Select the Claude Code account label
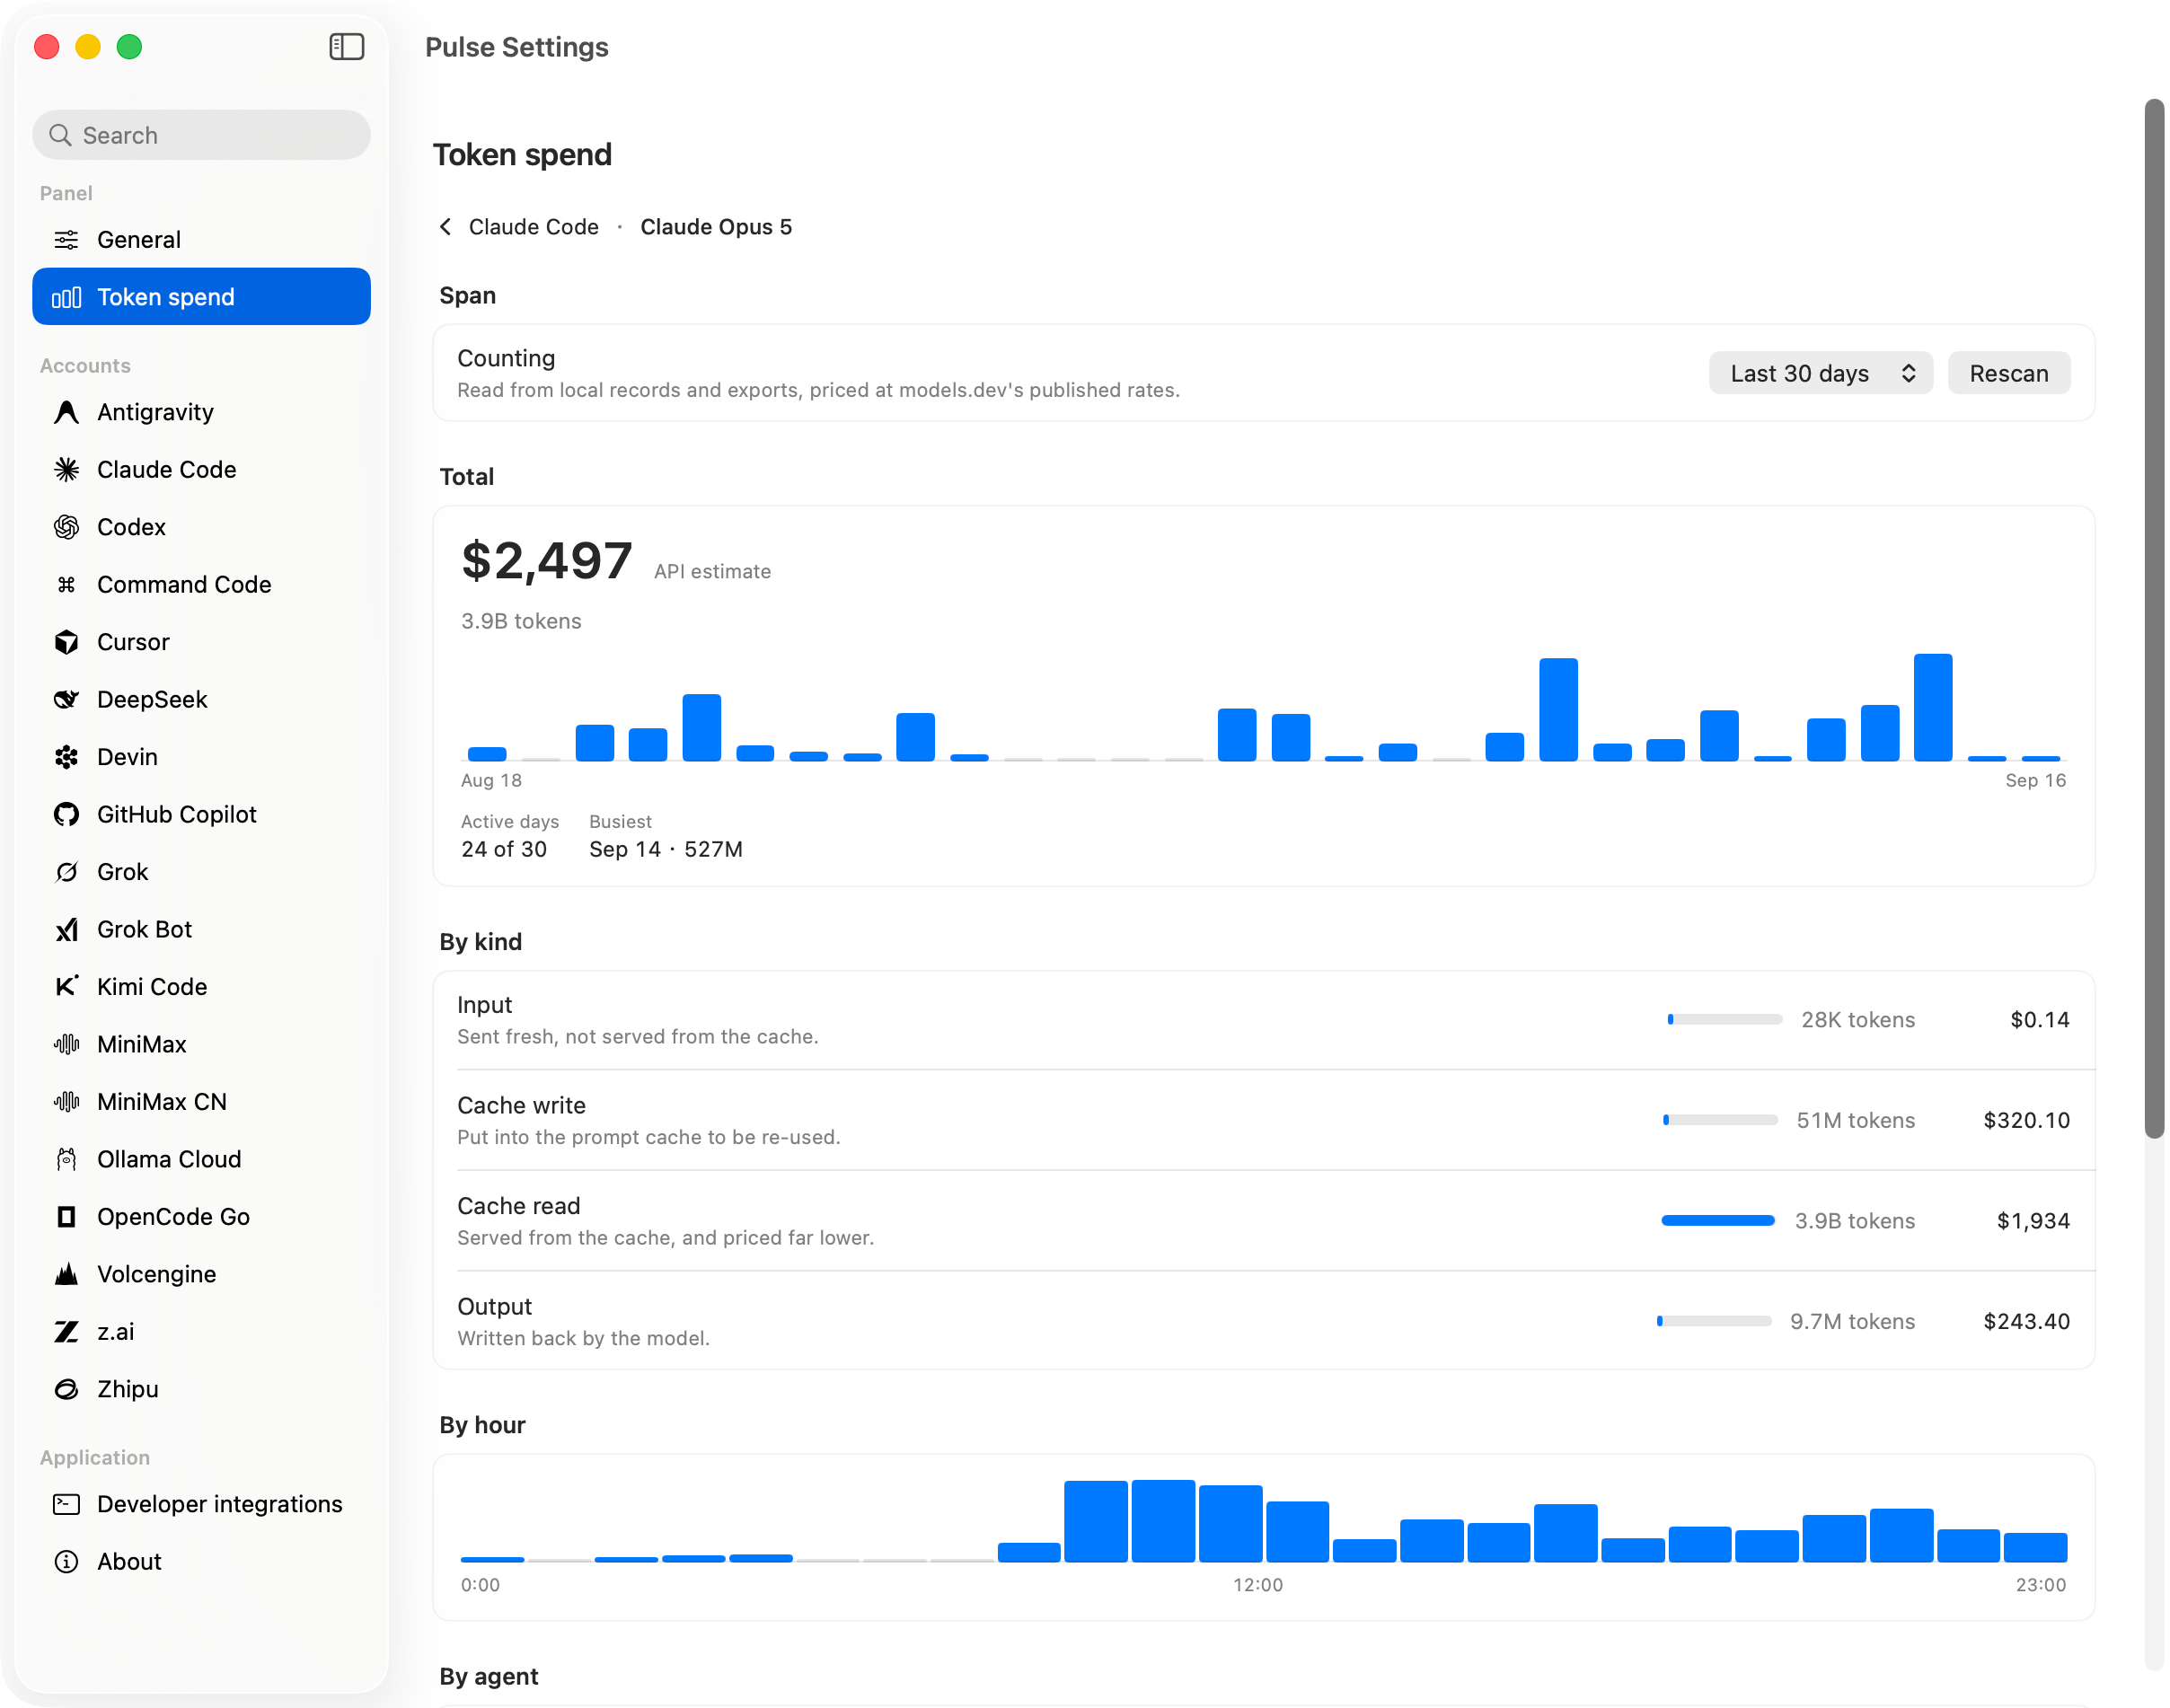The image size is (2170, 1708). [166, 470]
